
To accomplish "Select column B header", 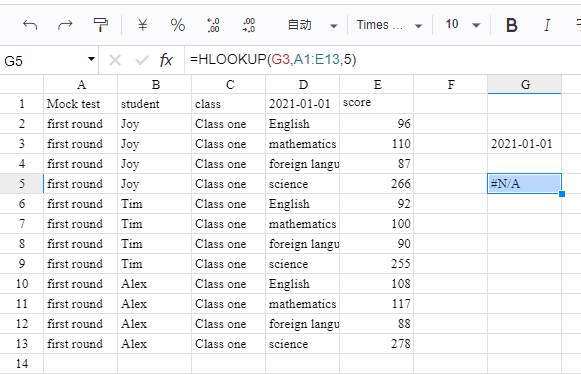I will [155, 85].
